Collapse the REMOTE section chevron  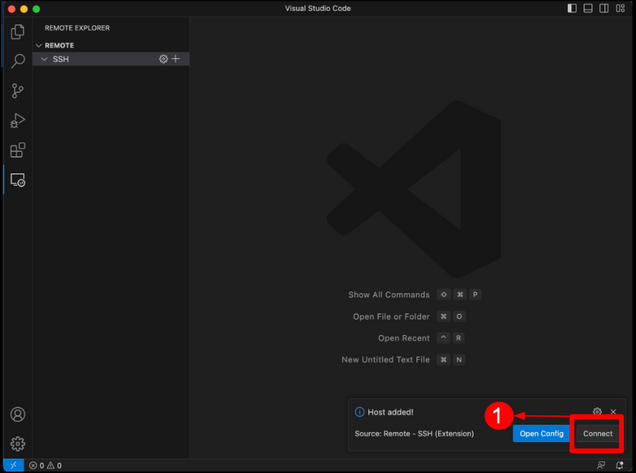pyautogui.click(x=39, y=45)
